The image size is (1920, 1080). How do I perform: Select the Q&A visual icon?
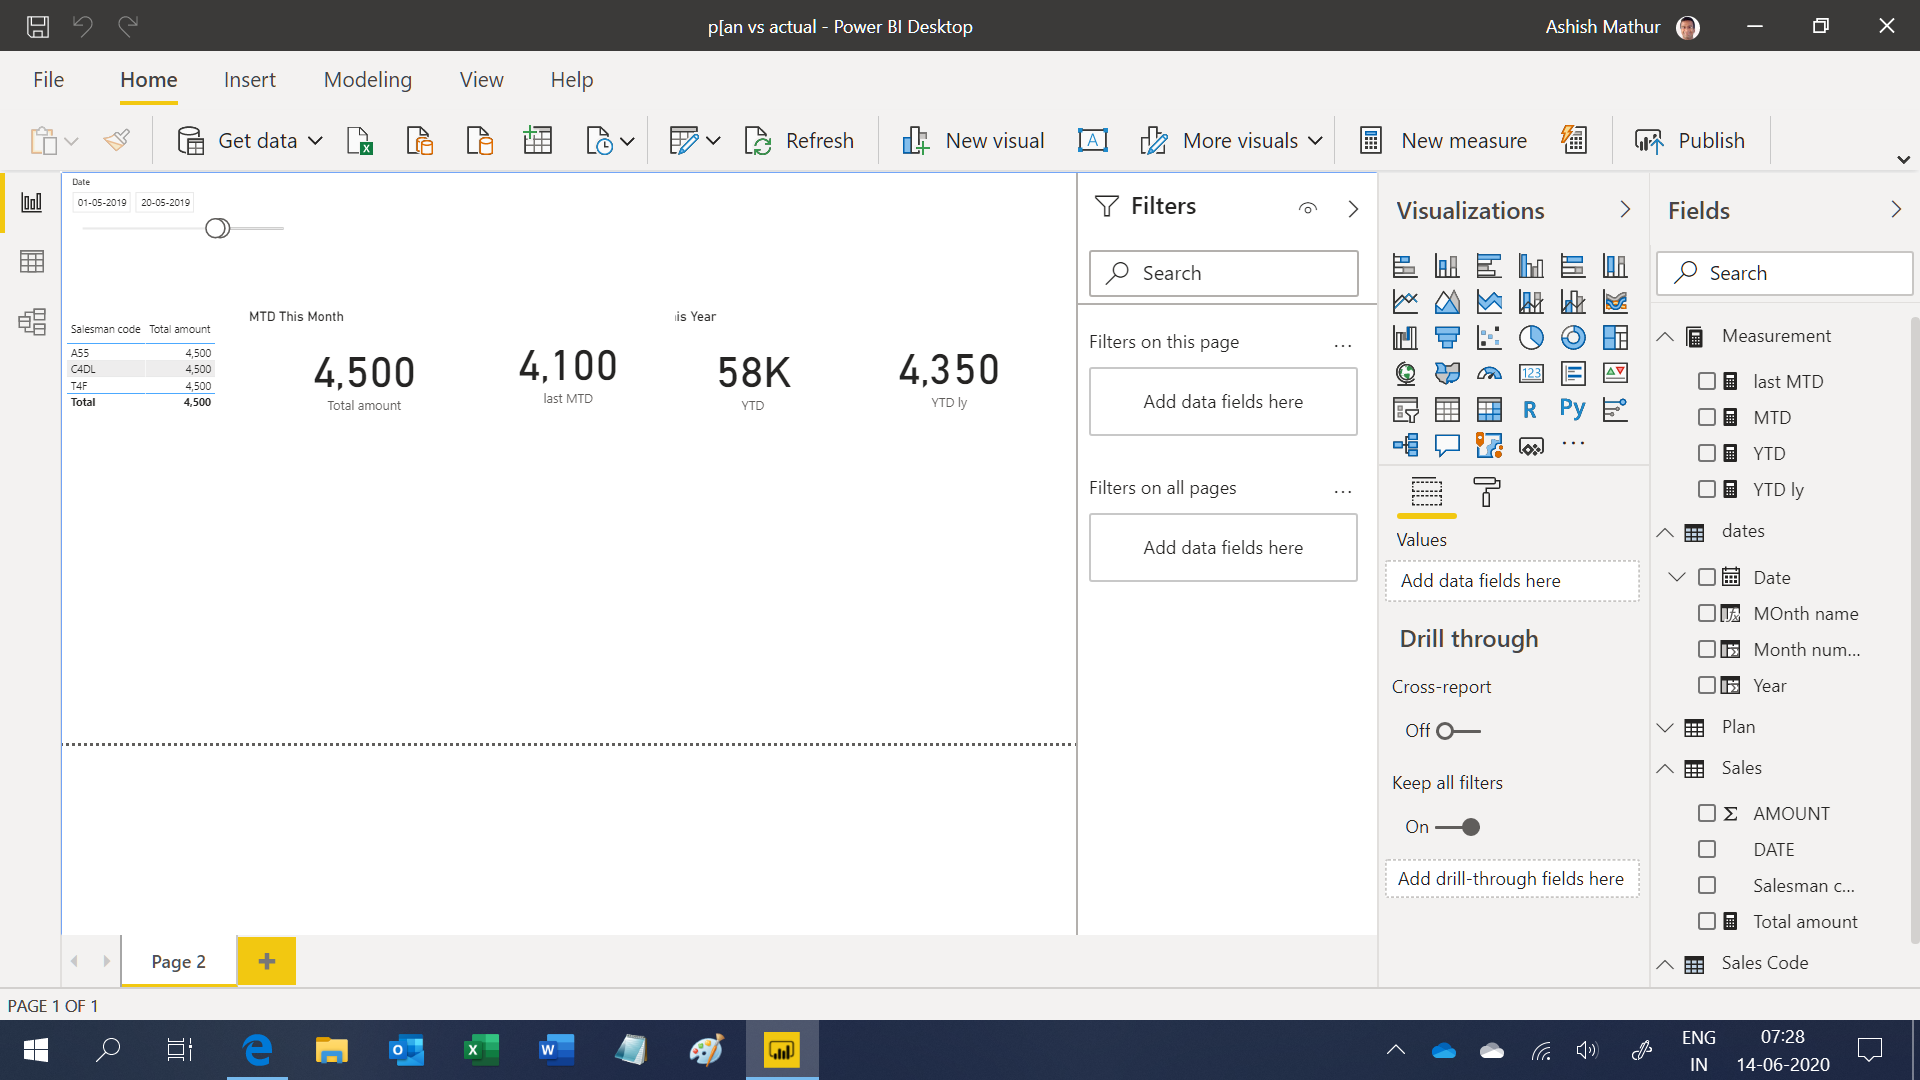coord(1447,446)
